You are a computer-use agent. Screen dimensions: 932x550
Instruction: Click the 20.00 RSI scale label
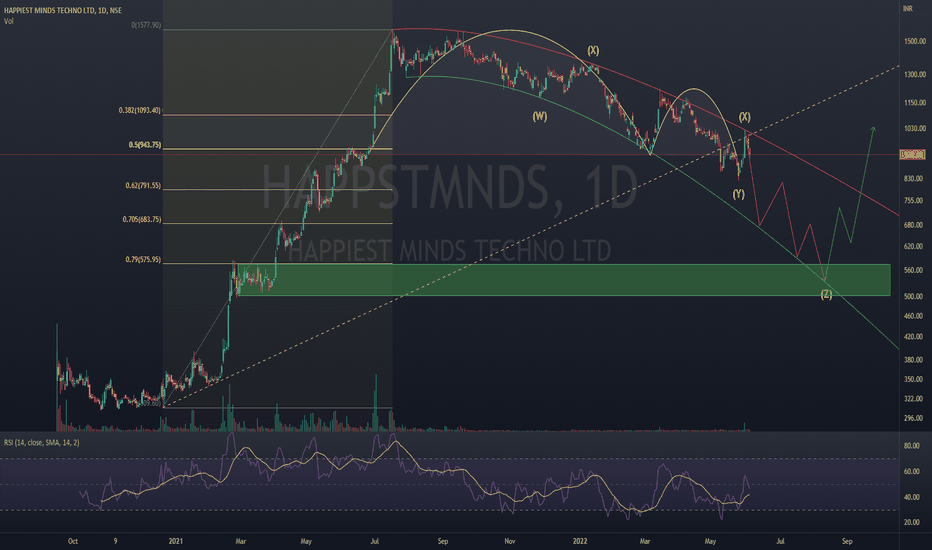912,522
